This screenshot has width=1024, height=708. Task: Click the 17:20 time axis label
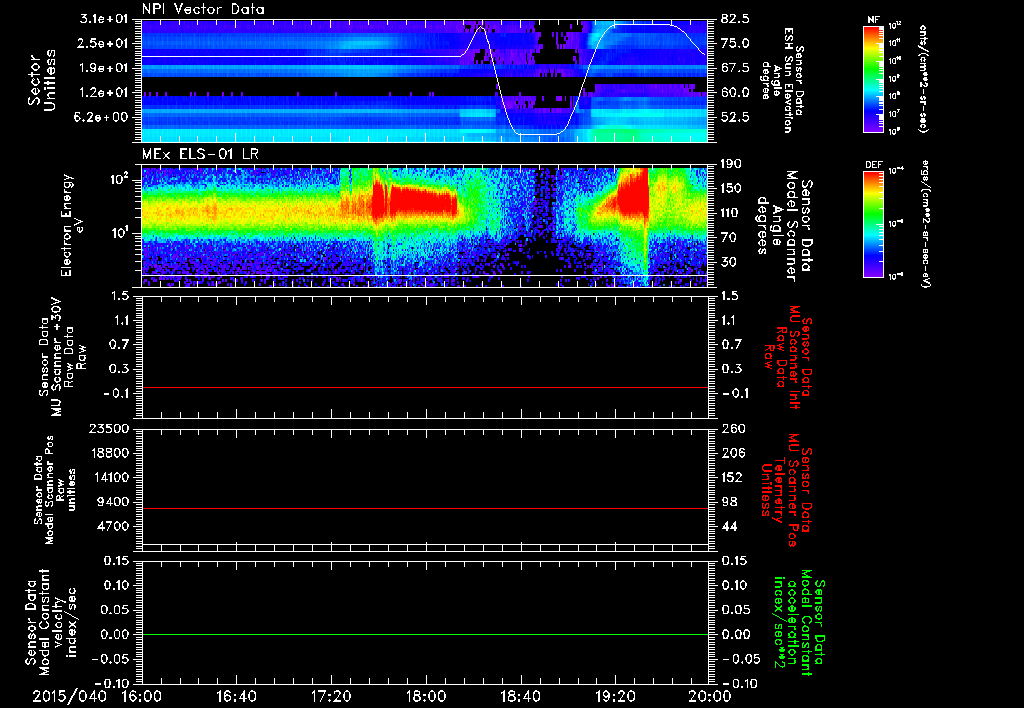point(331,696)
